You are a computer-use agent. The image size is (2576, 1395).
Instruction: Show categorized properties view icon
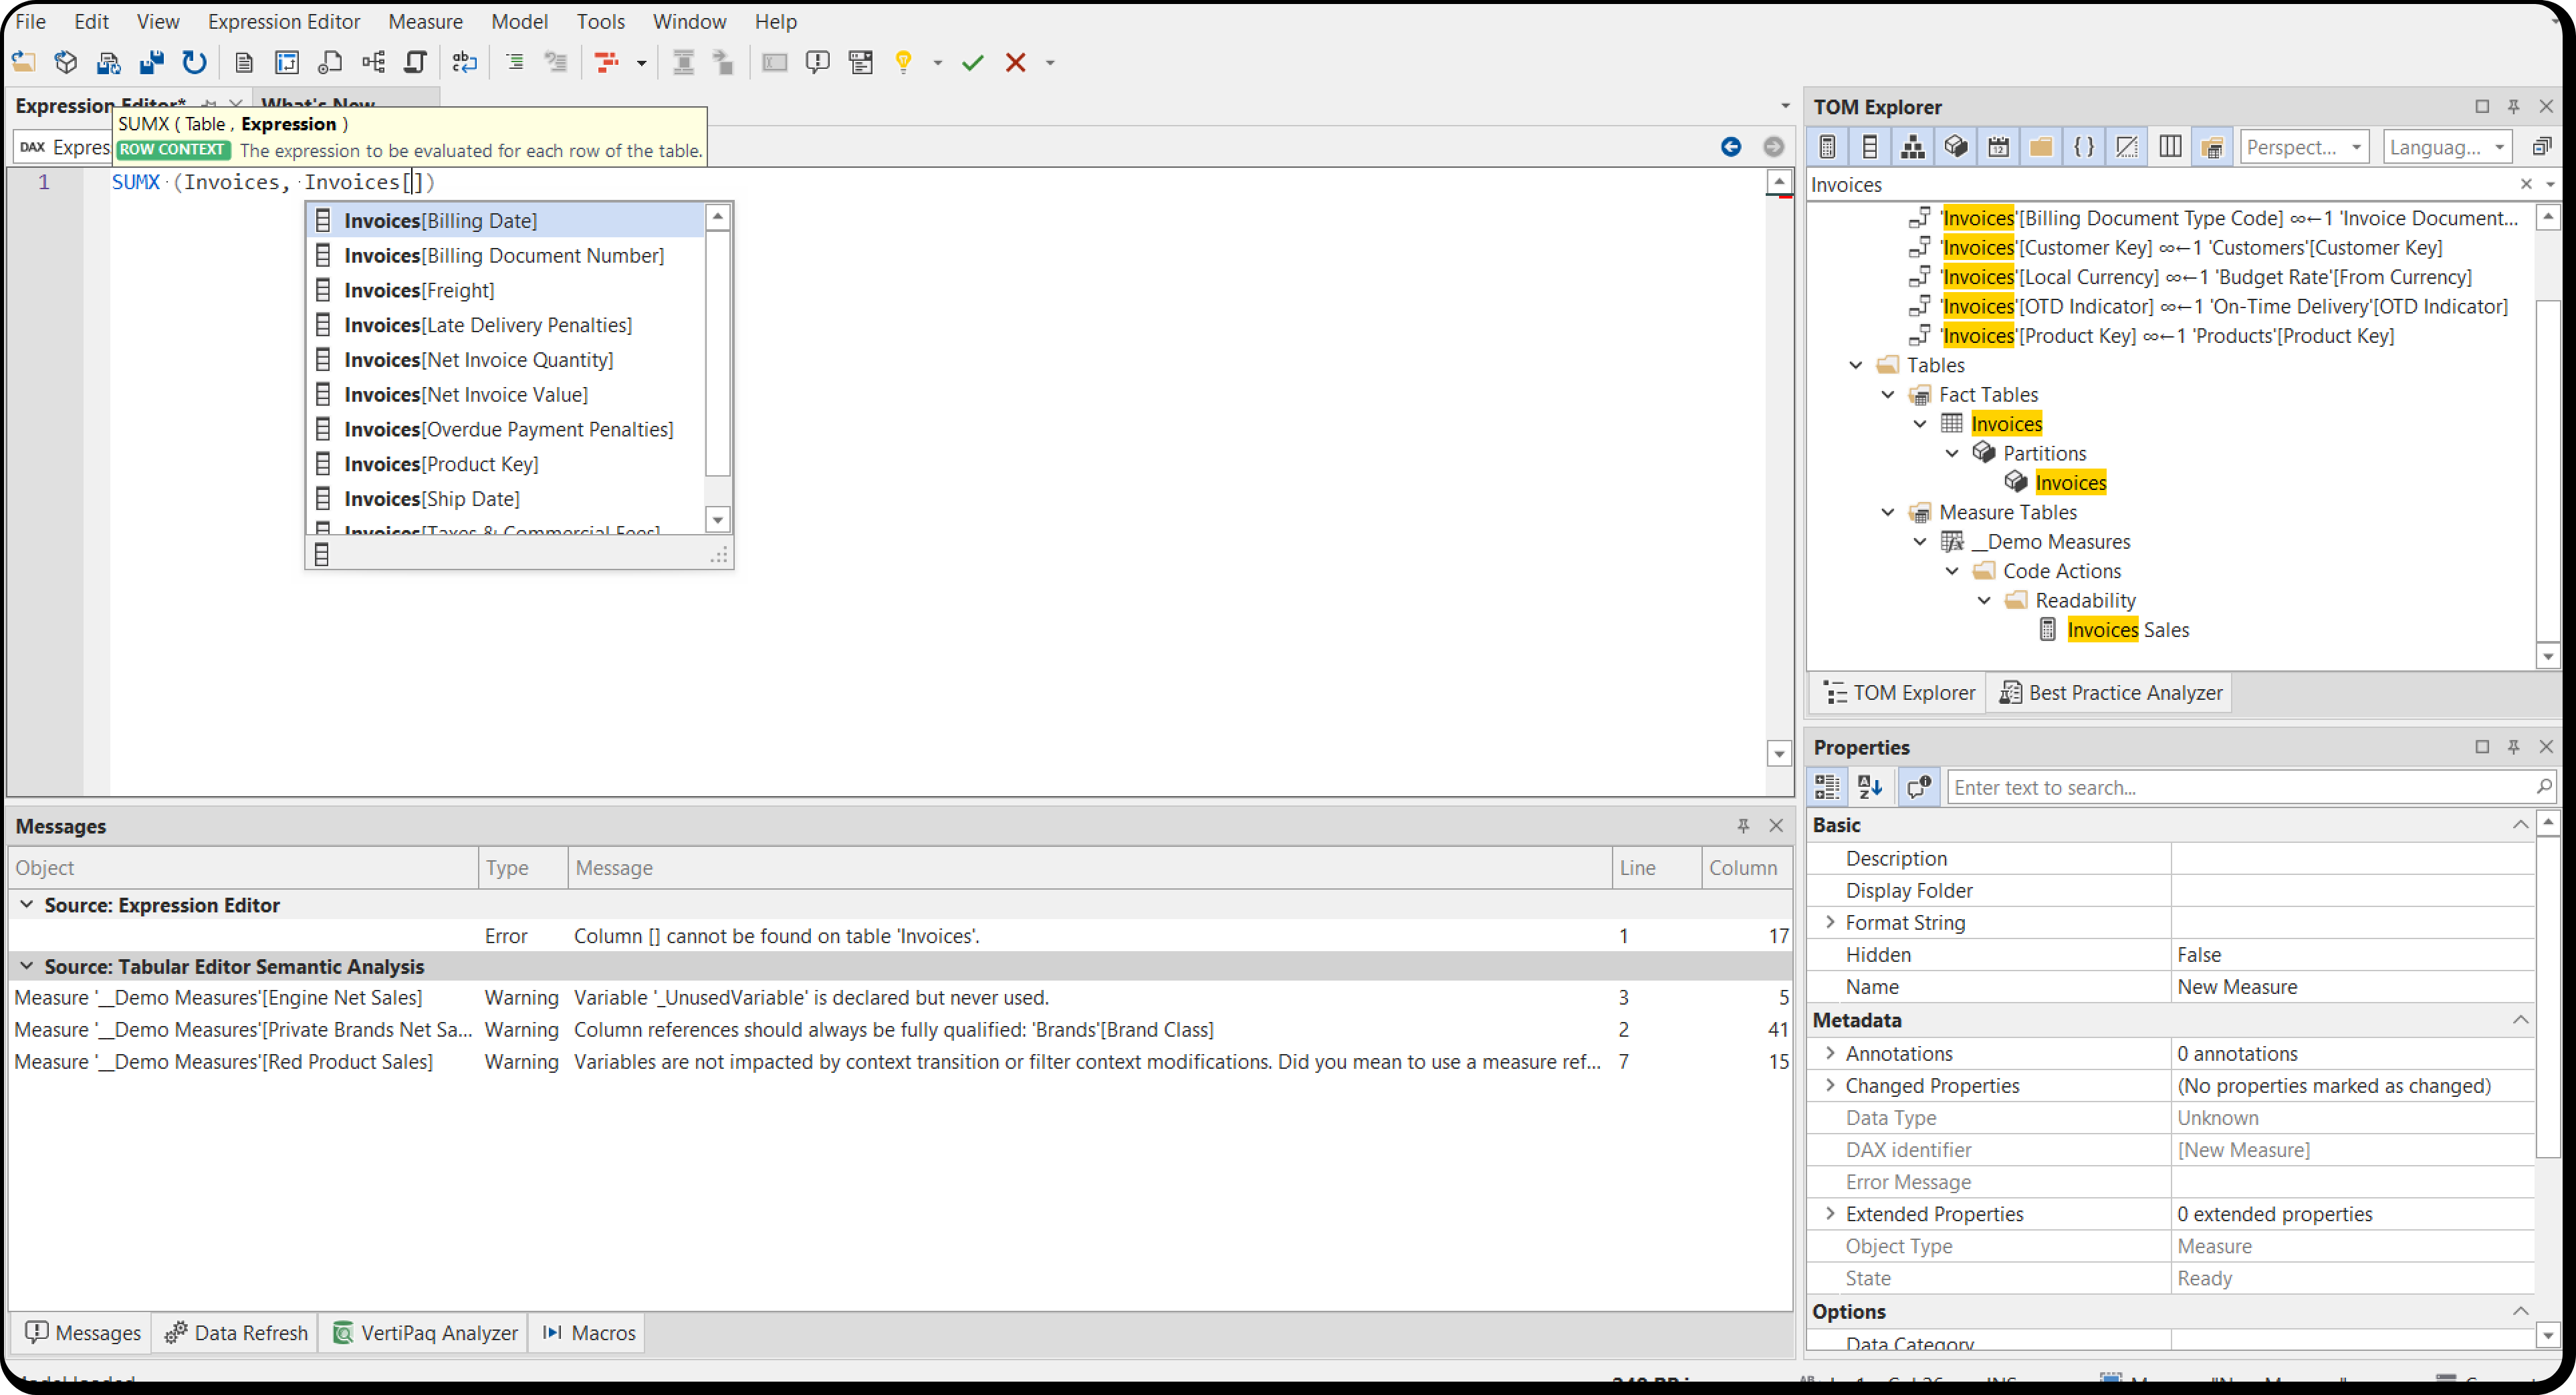(x=1827, y=787)
